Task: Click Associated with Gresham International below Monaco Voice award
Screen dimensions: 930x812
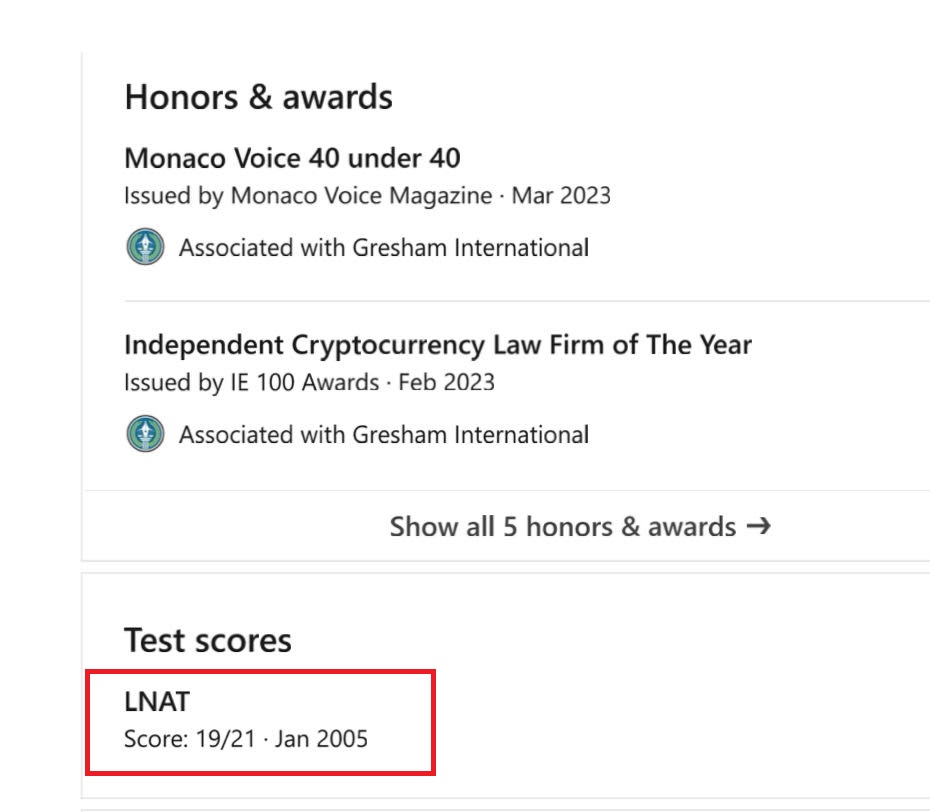Action: point(384,248)
